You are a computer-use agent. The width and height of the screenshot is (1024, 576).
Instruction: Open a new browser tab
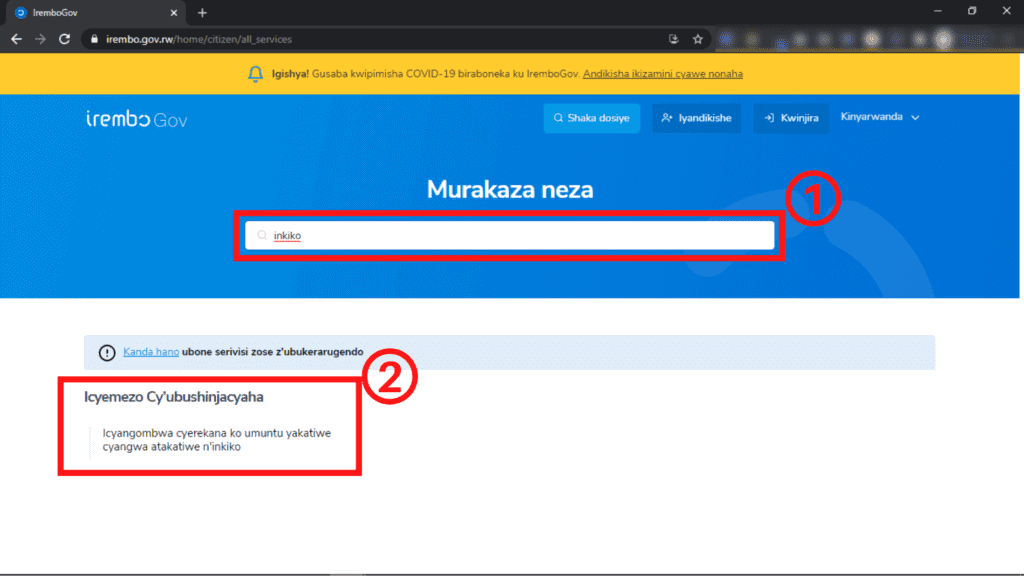point(202,12)
